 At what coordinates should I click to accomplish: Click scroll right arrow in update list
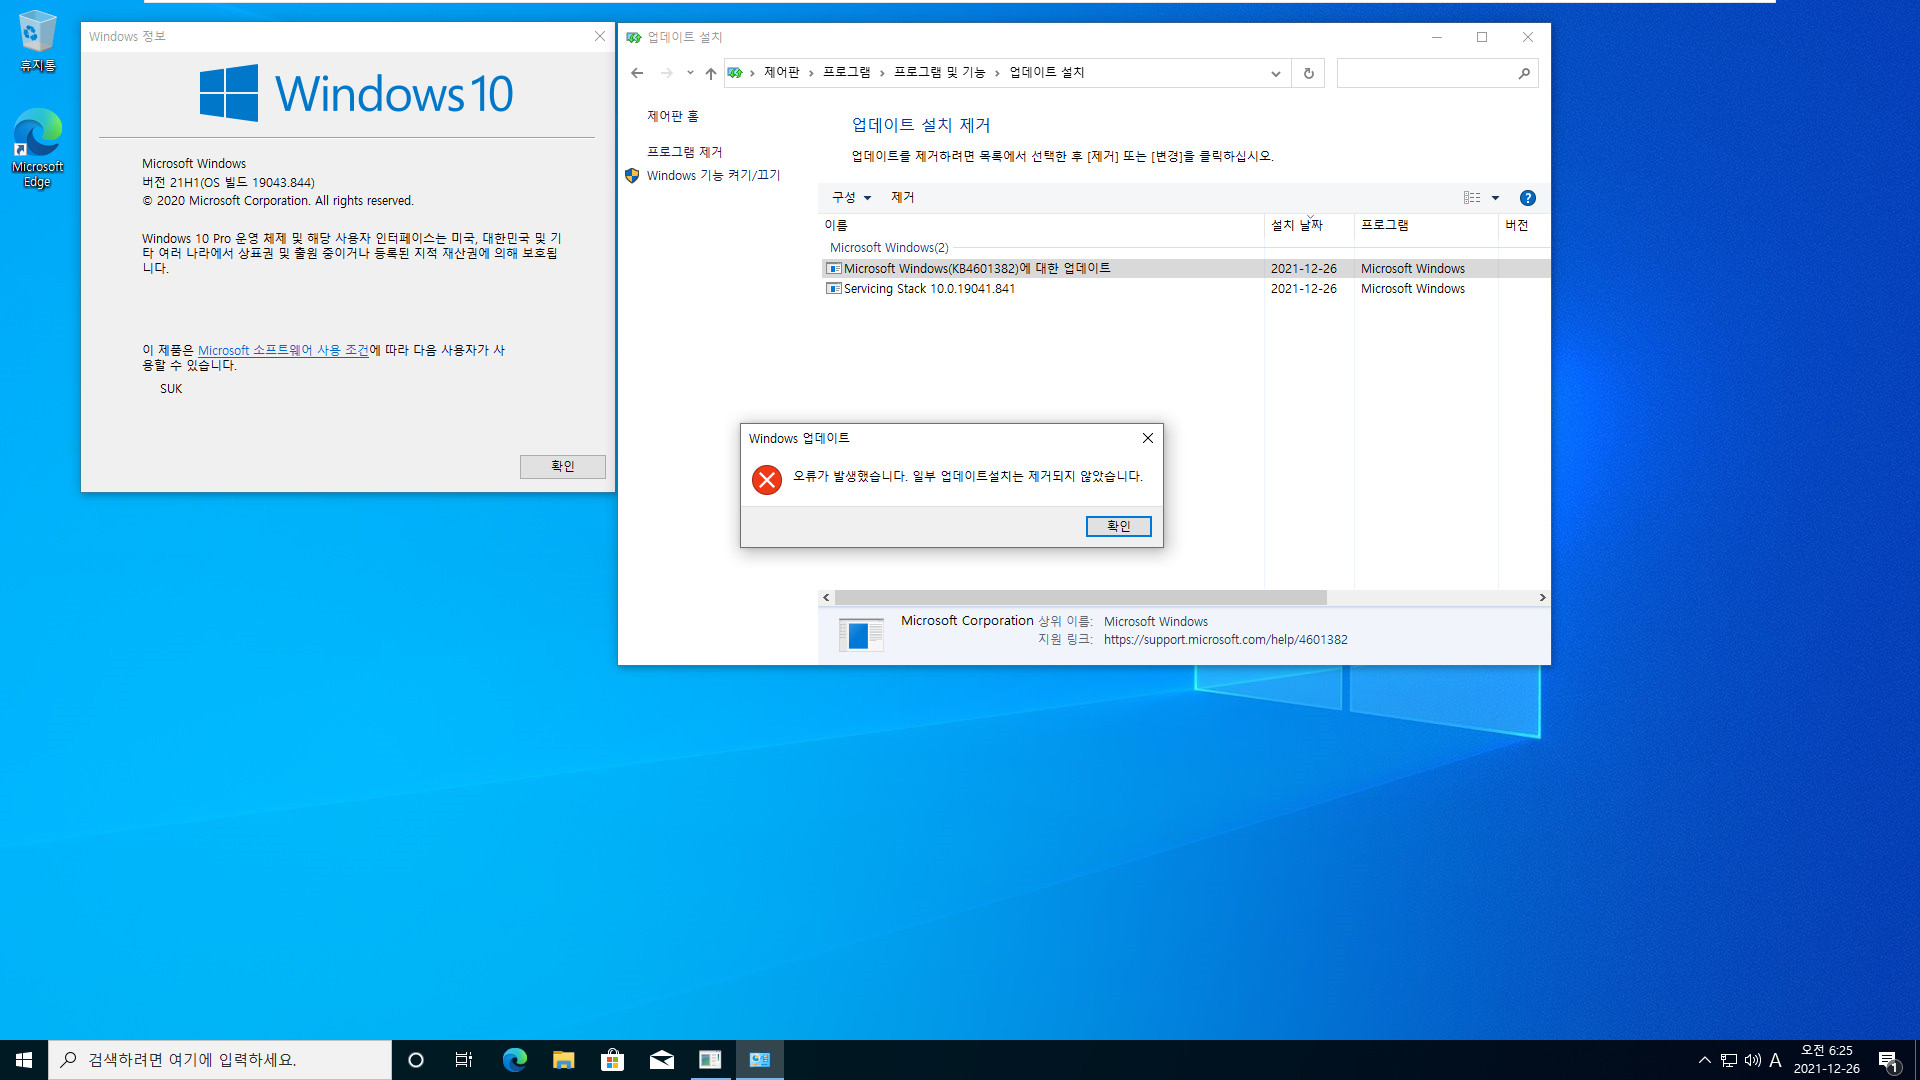(1542, 598)
